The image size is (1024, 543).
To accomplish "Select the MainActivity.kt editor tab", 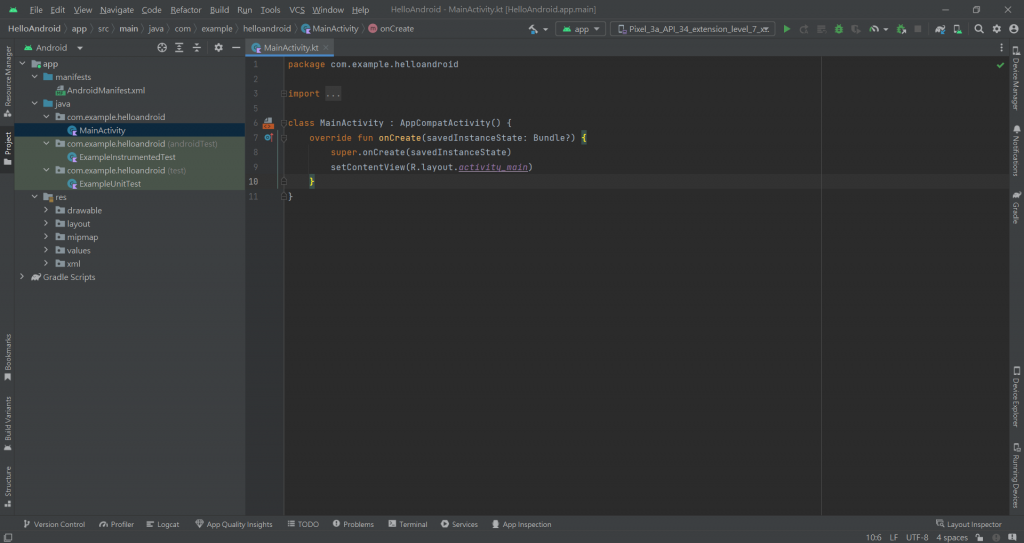I will click(x=290, y=48).
